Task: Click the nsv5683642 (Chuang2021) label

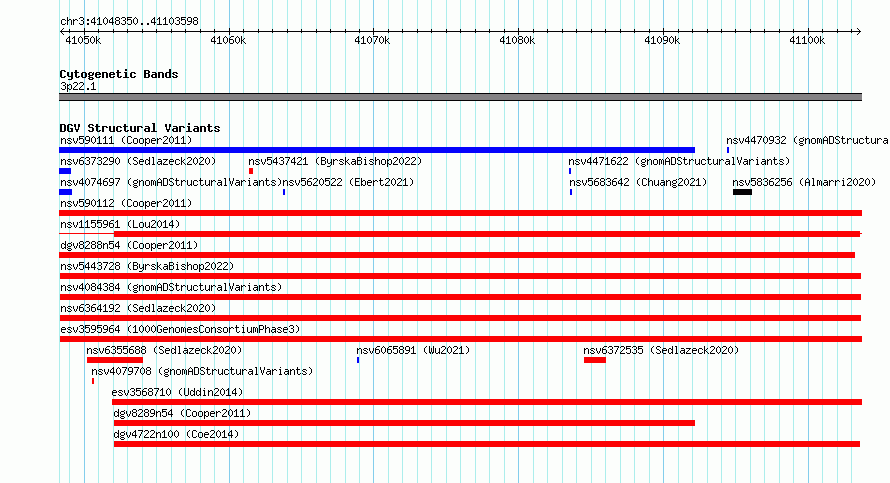Action: click(638, 182)
